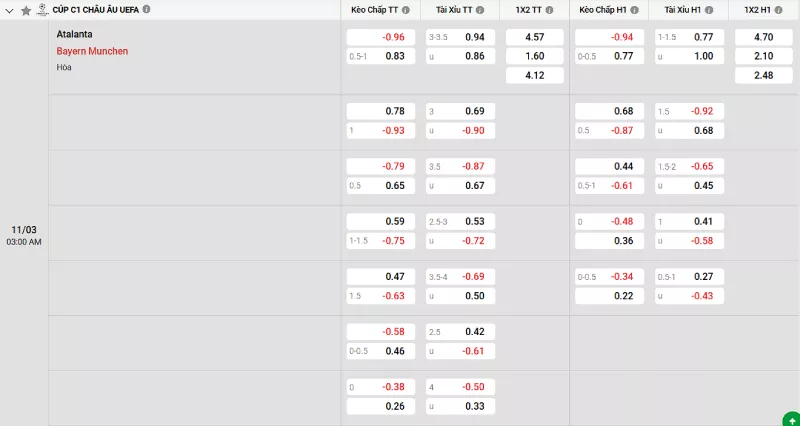Collapse the Cúp C1 Châu Âu UEFA league section

coord(10,10)
